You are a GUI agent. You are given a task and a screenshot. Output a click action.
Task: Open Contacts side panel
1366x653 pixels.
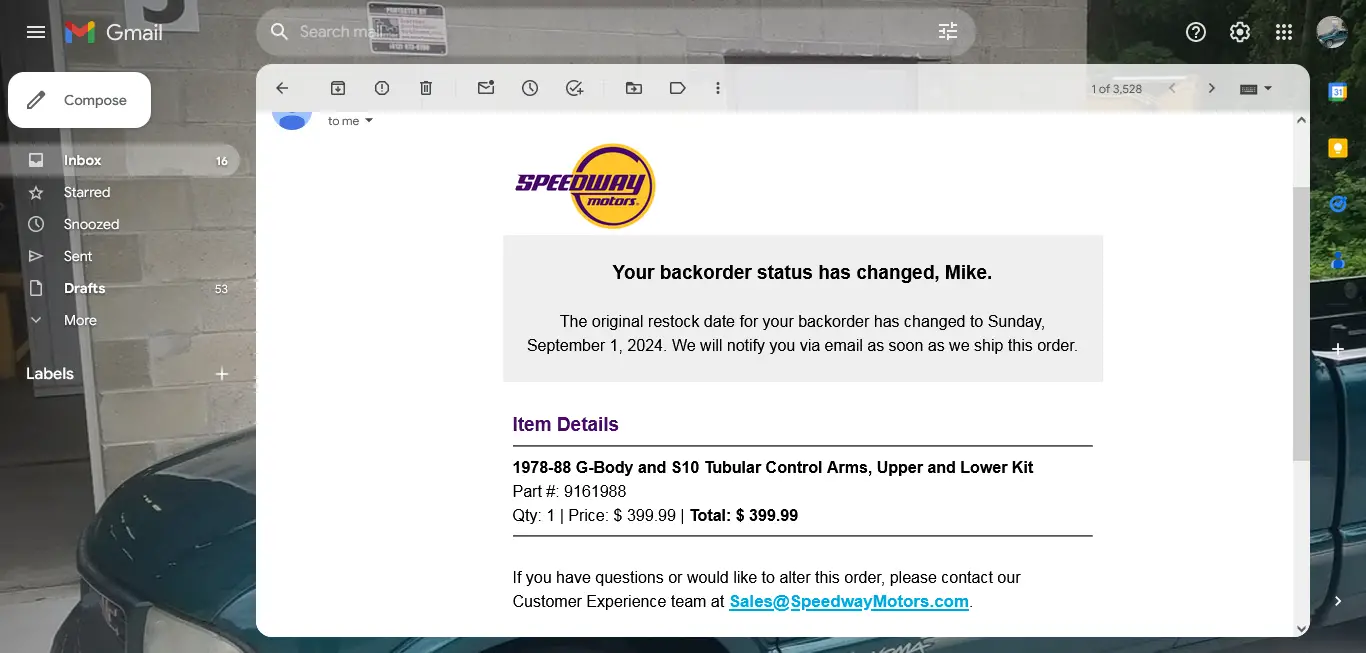[1338, 260]
